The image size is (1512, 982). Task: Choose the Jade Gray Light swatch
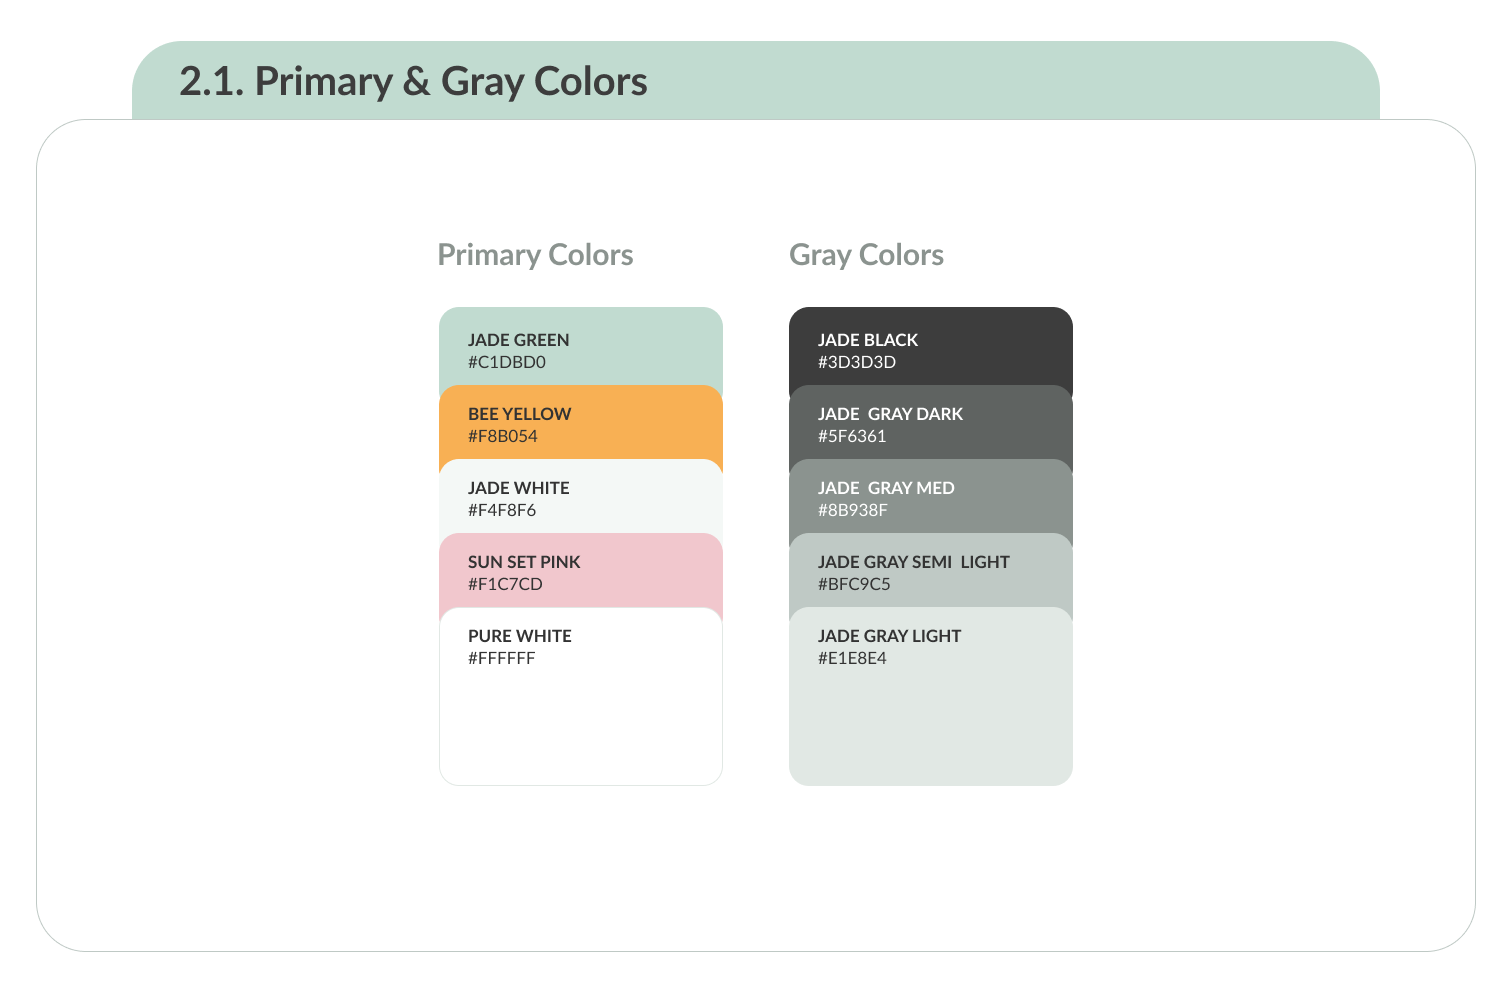click(x=930, y=696)
